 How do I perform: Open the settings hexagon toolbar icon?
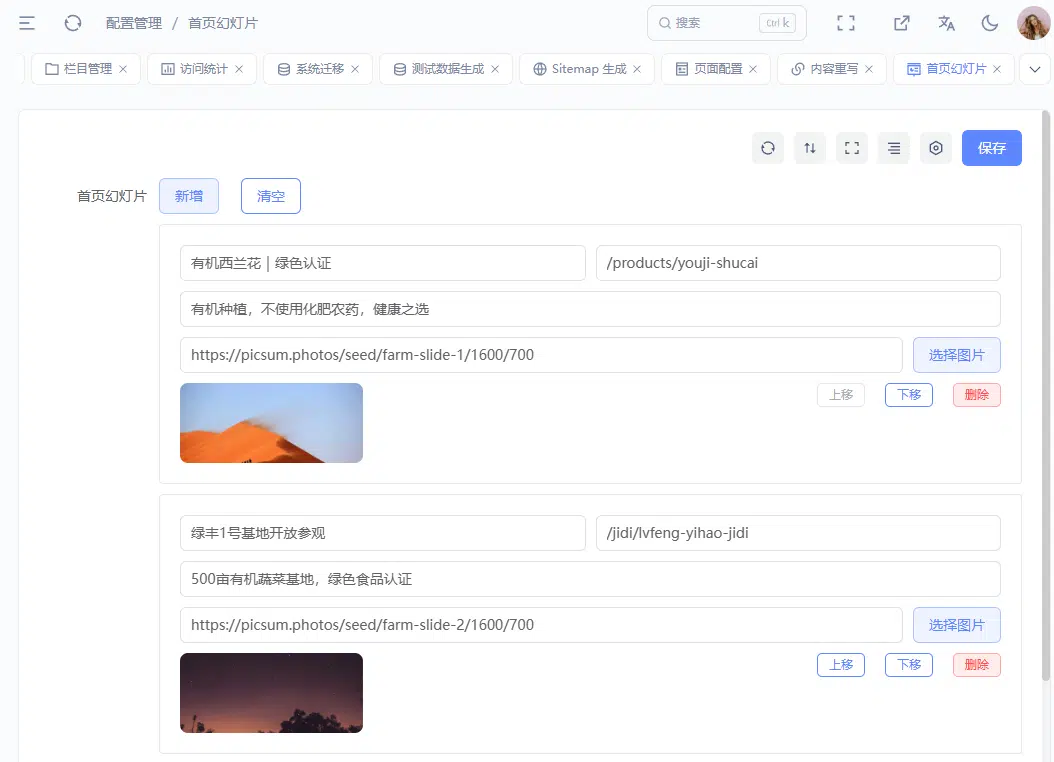936,148
